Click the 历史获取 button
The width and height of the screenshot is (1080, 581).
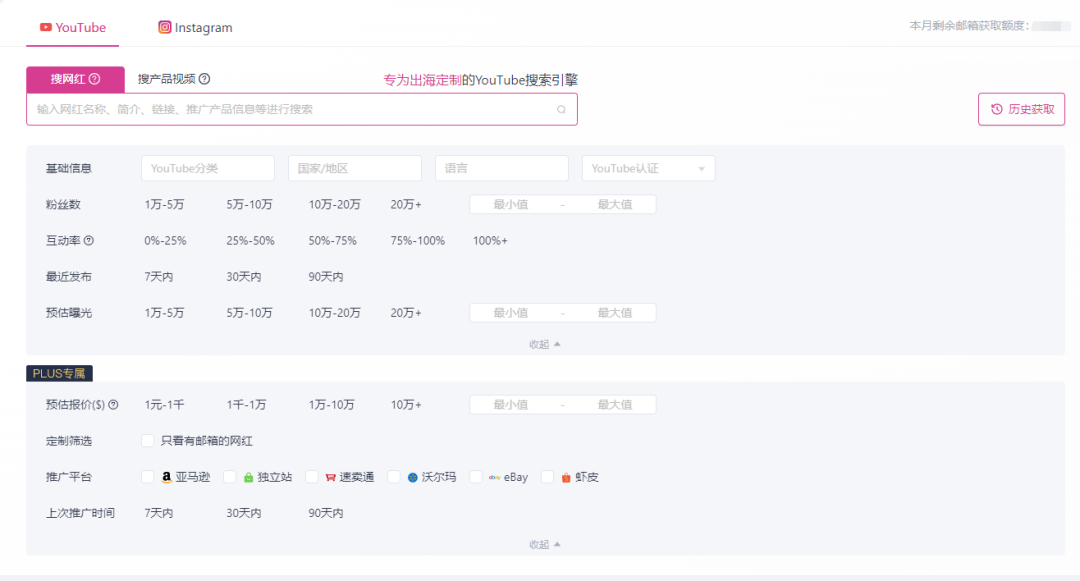[1021, 109]
